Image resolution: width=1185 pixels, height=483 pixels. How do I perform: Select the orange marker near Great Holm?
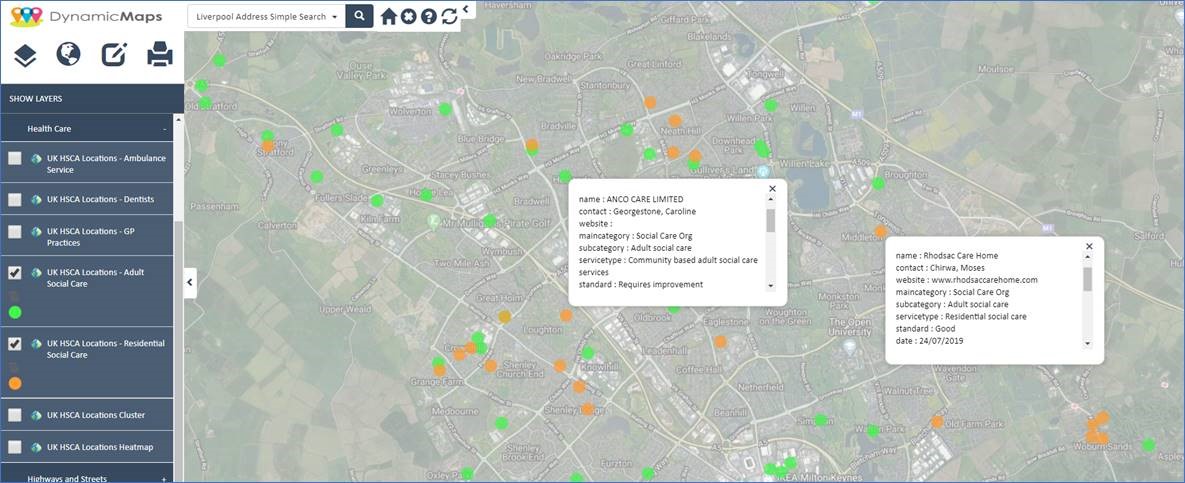point(505,317)
